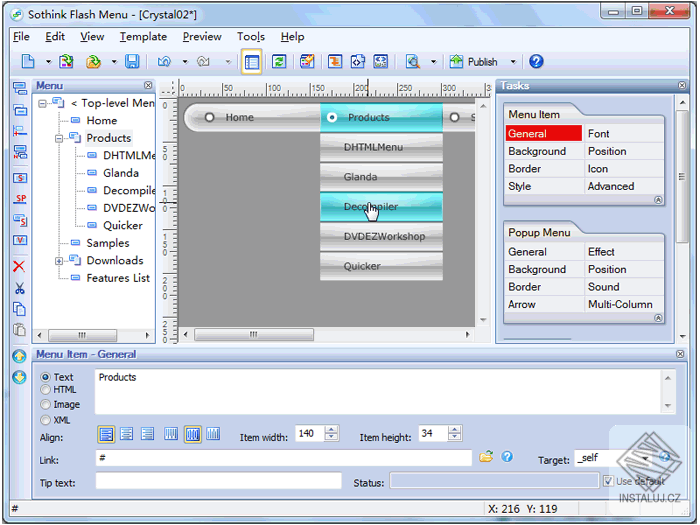Collapse the Products tree node
700x525 pixels.
tap(59, 138)
